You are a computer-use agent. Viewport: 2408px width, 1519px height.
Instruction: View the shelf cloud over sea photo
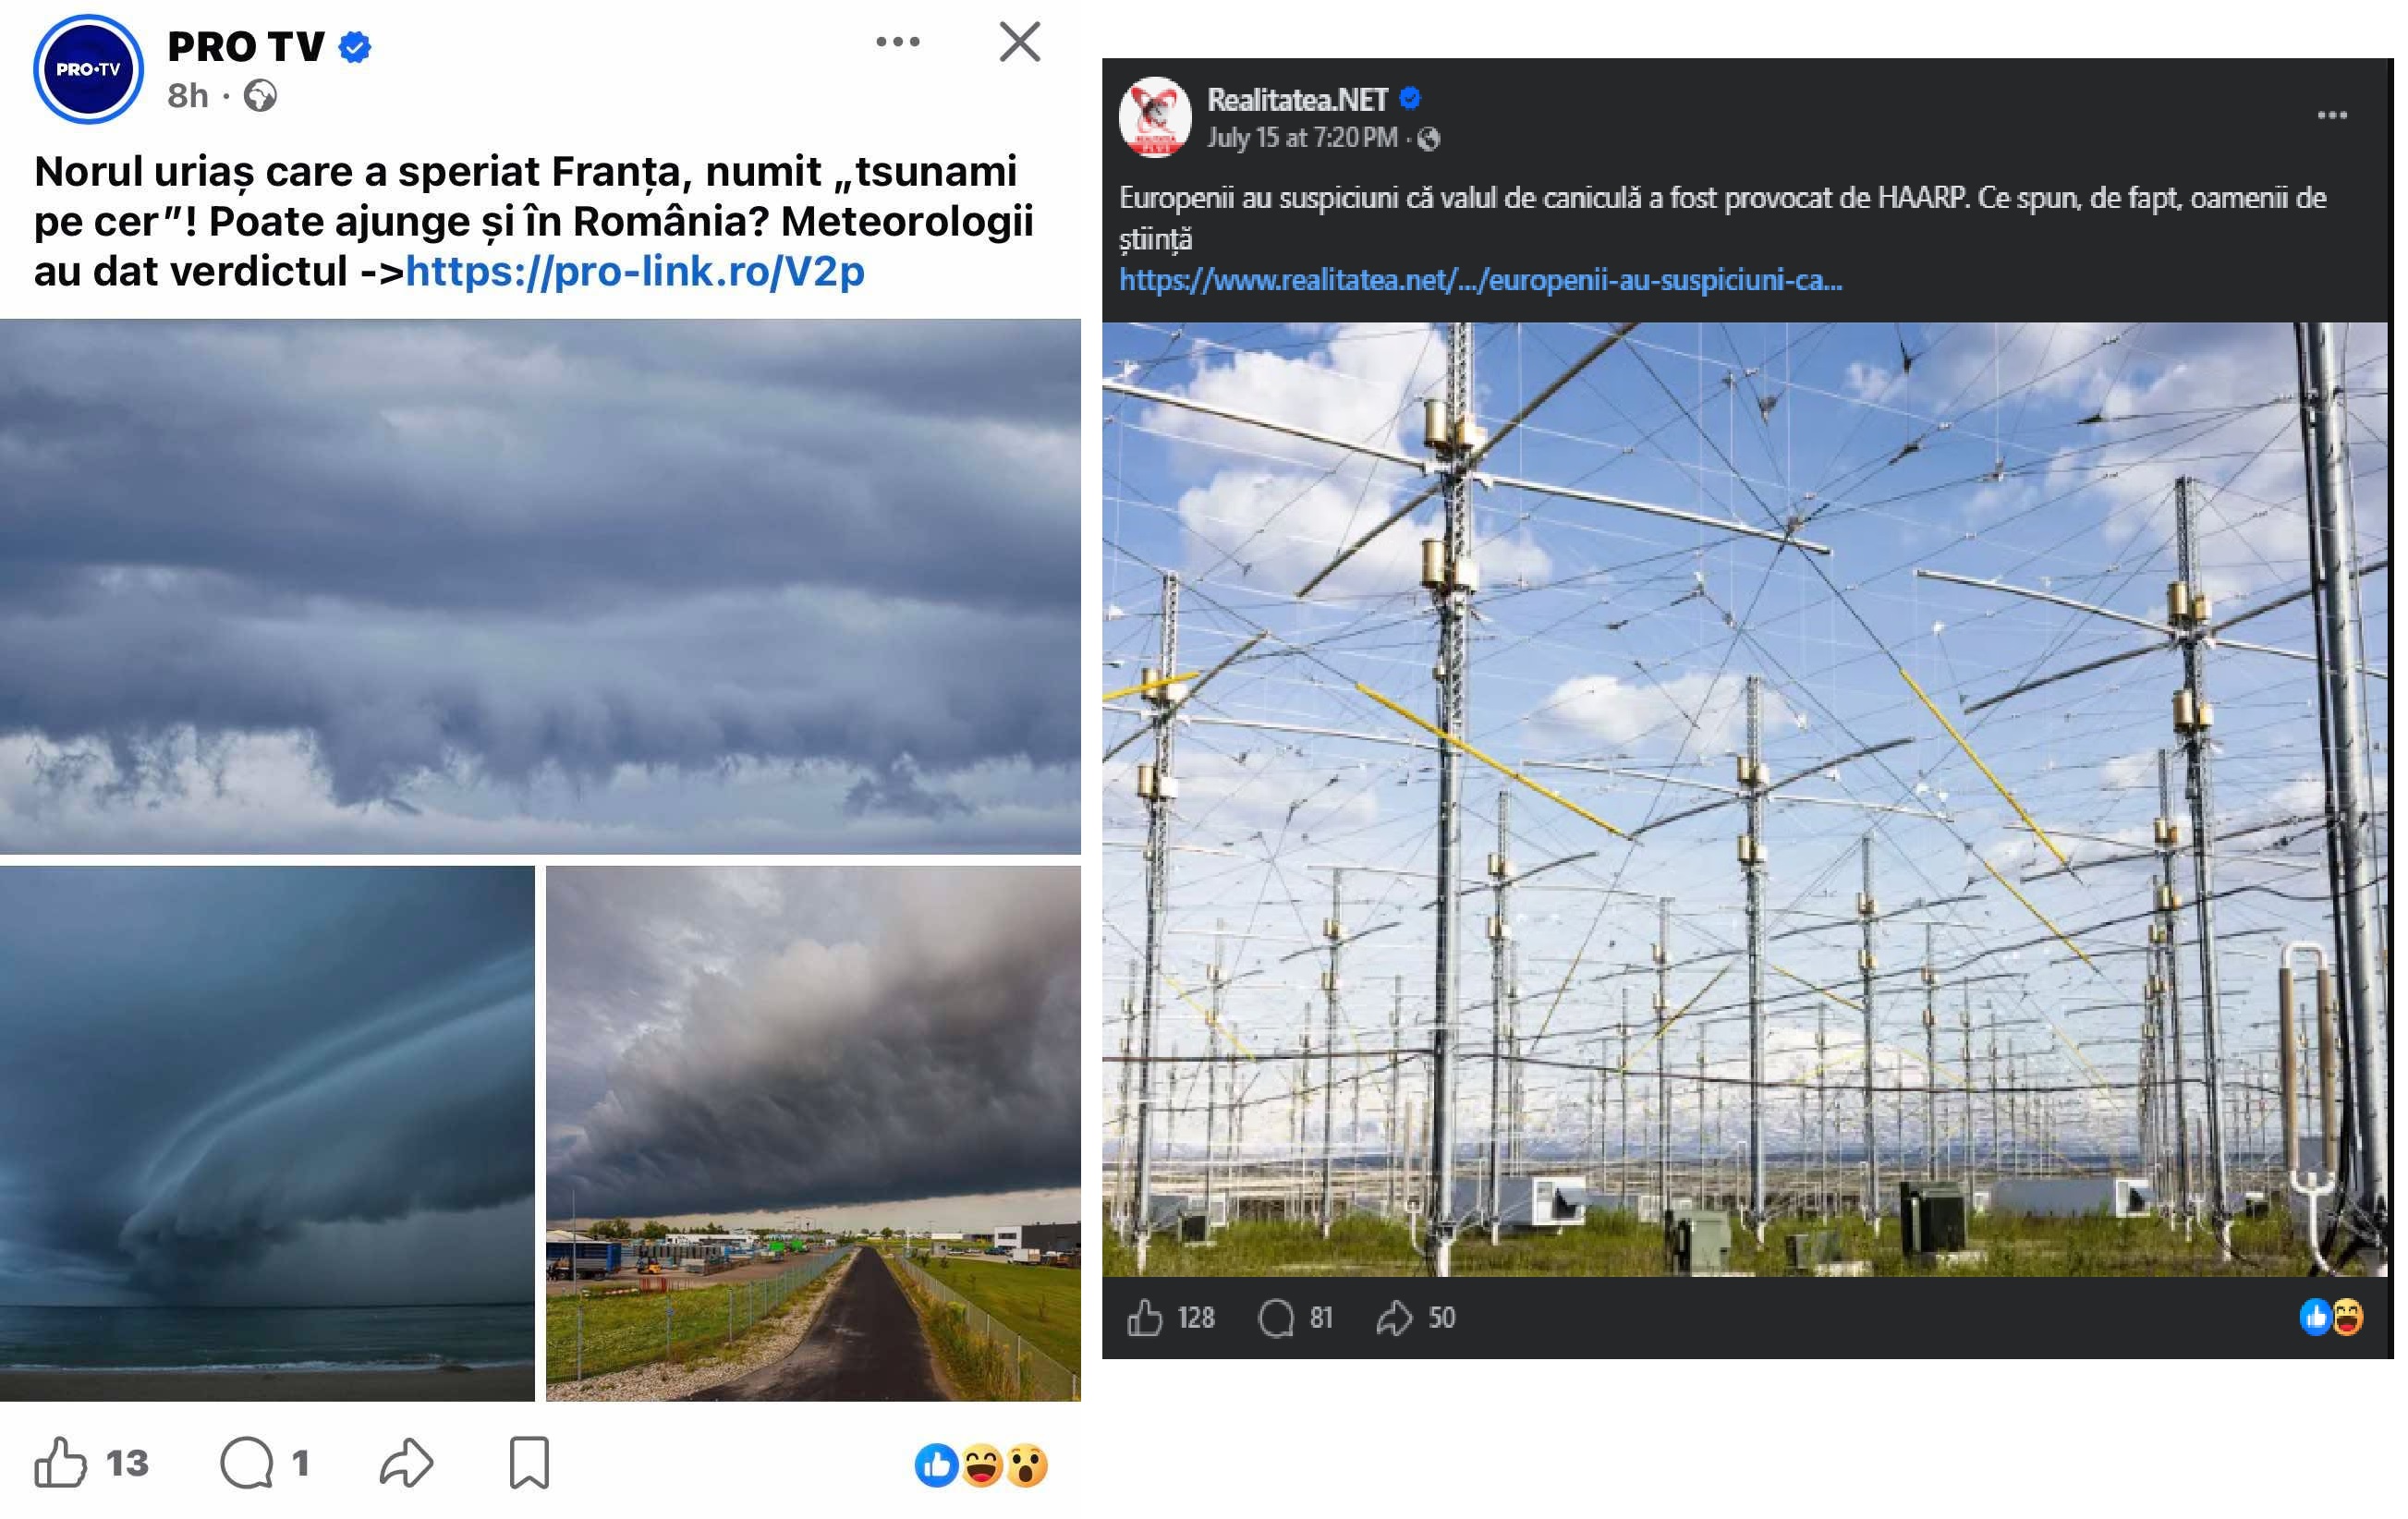point(267,1133)
